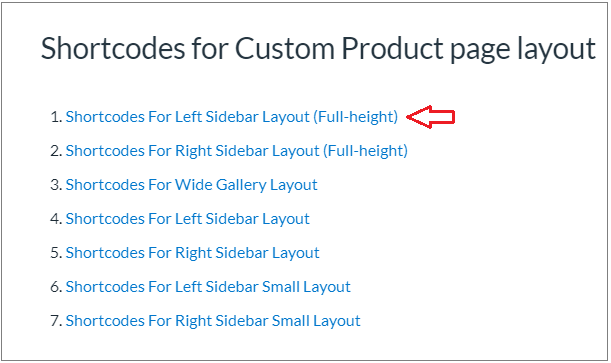Click list number 4 marker

56,219
